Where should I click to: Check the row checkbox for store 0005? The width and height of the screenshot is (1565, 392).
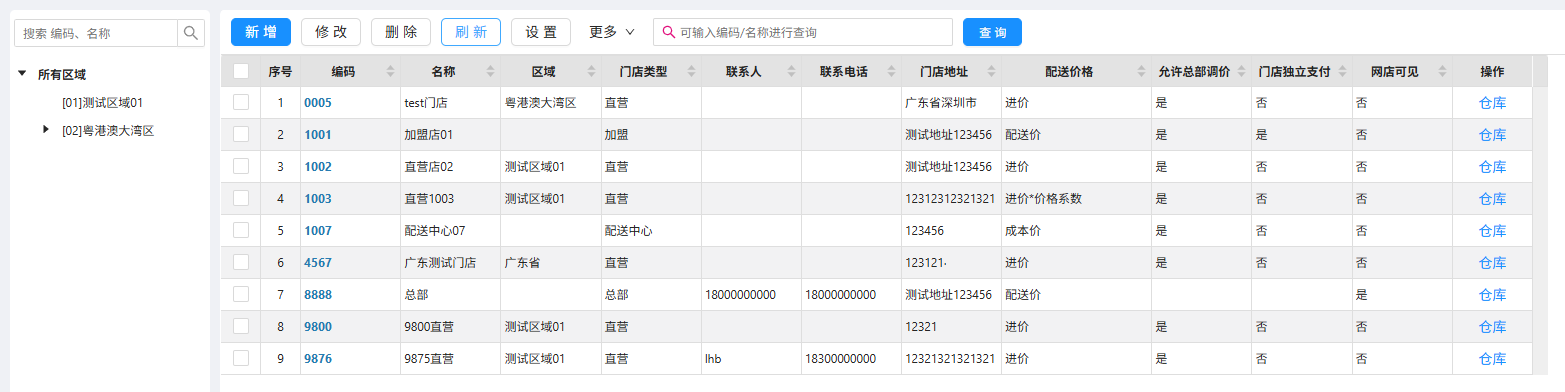[x=241, y=102]
